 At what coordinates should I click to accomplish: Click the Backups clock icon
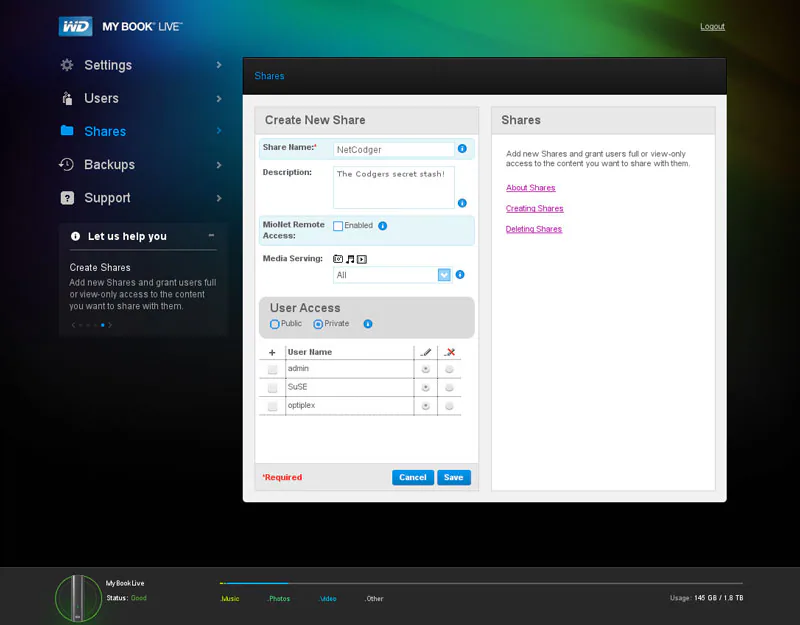[x=67, y=164]
